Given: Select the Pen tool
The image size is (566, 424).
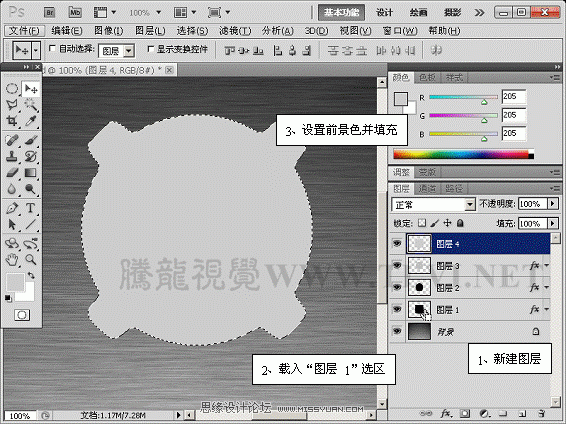Looking at the screenshot, I should click(12, 208).
